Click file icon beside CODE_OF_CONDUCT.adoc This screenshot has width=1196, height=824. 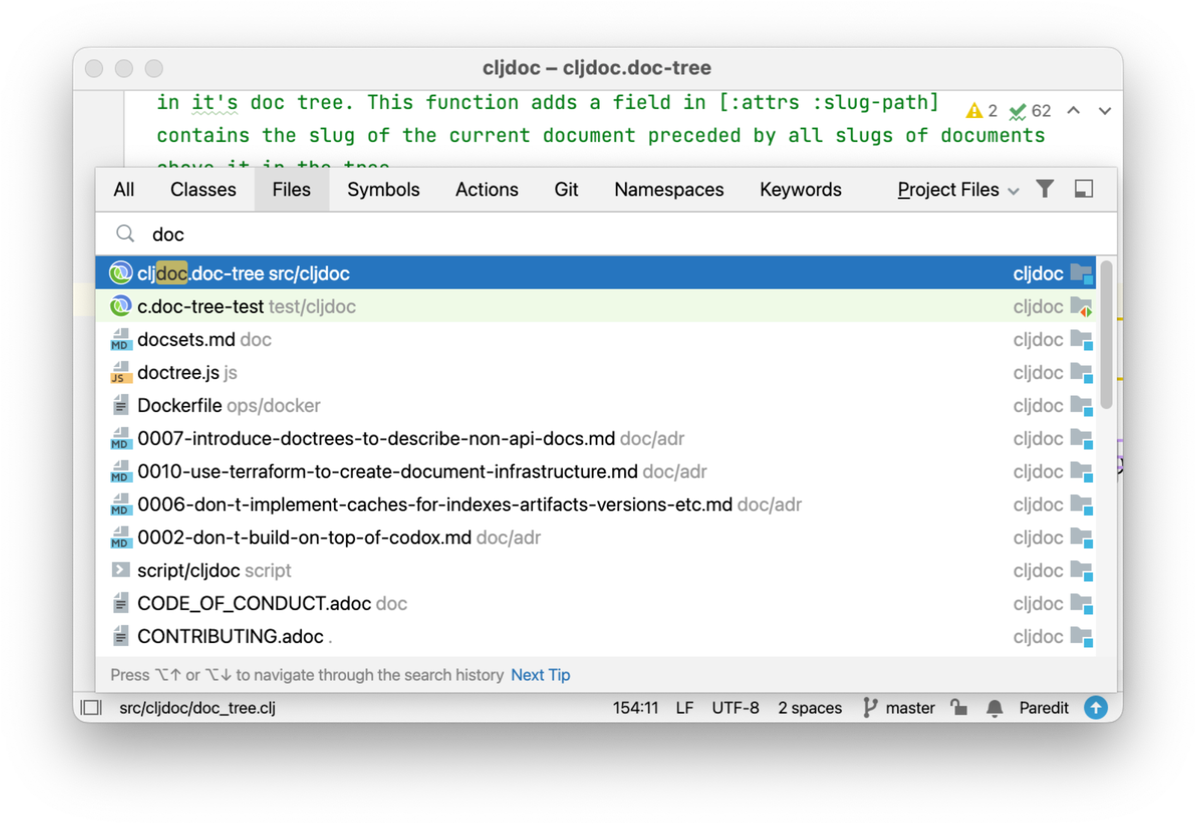(x=121, y=604)
